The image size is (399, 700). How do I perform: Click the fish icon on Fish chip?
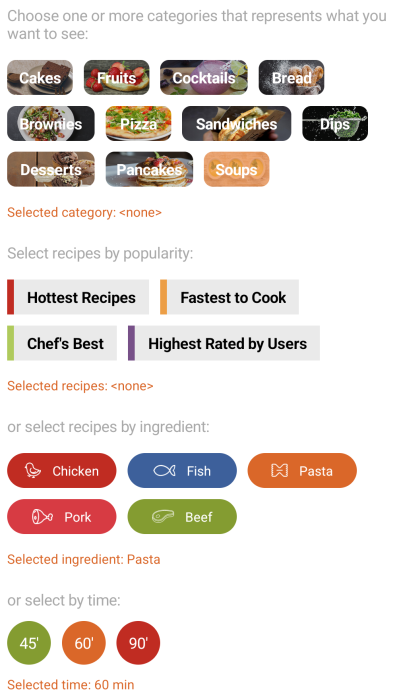point(164,471)
